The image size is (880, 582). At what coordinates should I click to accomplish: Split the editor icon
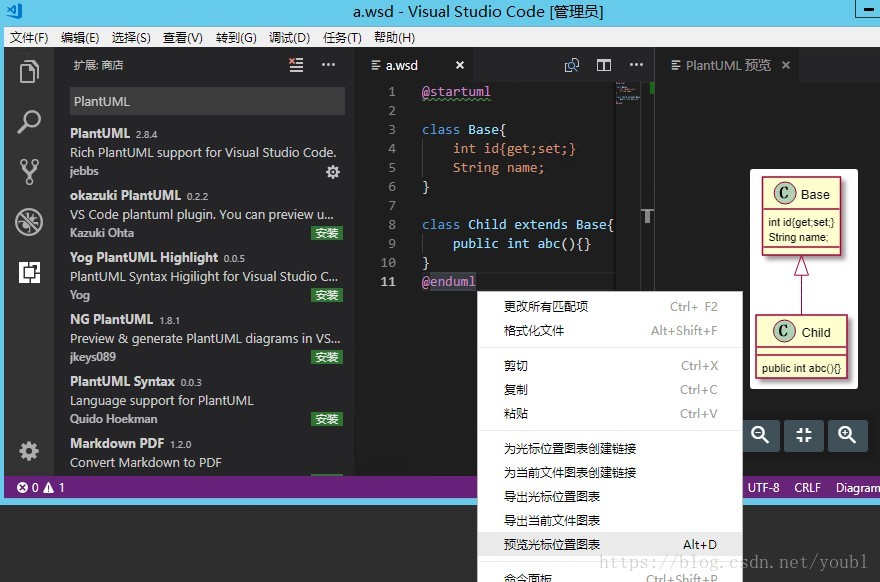[604, 66]
